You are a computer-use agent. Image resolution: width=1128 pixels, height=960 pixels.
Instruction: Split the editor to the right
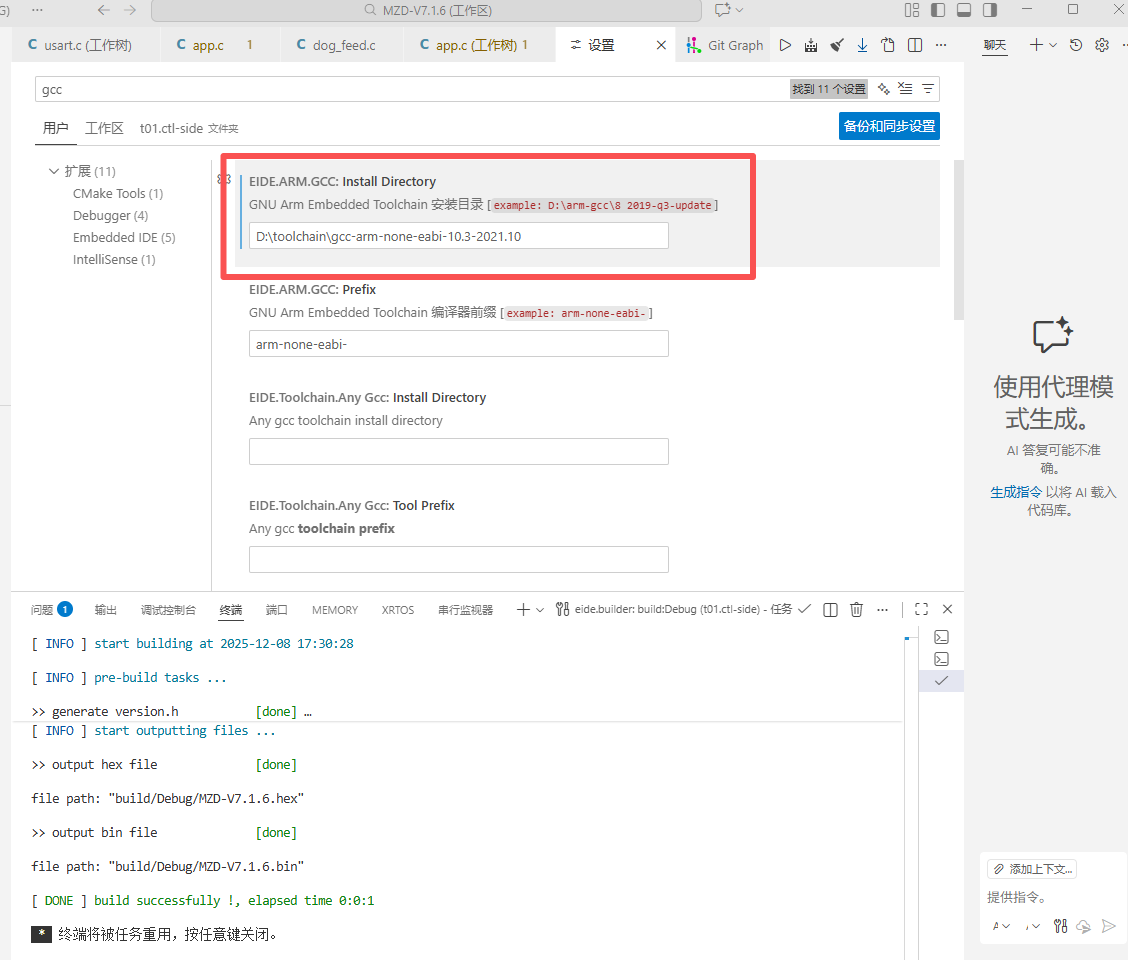tap(914, 45)
